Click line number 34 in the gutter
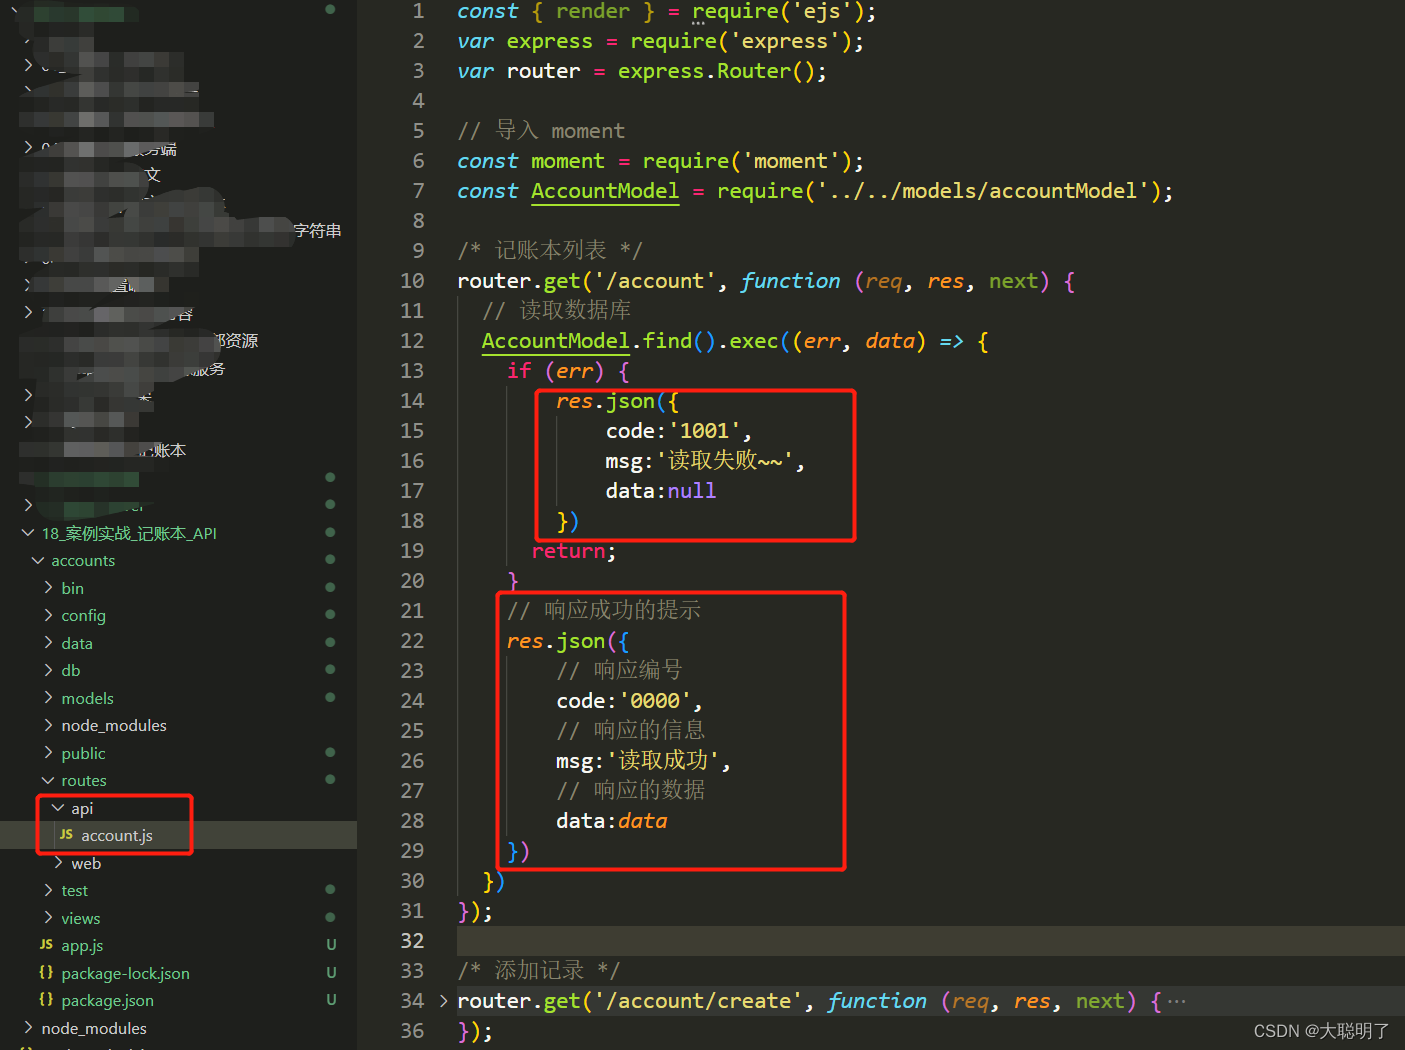This screenshot has width=1405, height=1050. [x=412, y=1001]
